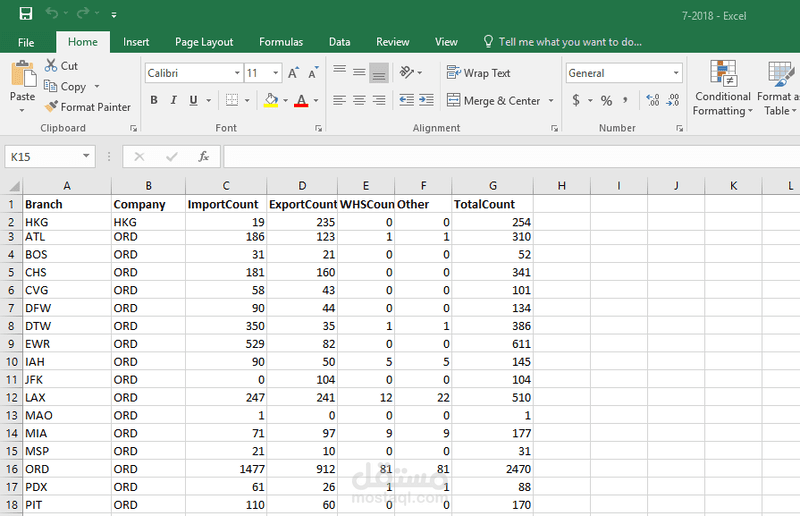Toggle Underline formatting
The width and height of the screenshot is (800, 516).
[193, 100]
